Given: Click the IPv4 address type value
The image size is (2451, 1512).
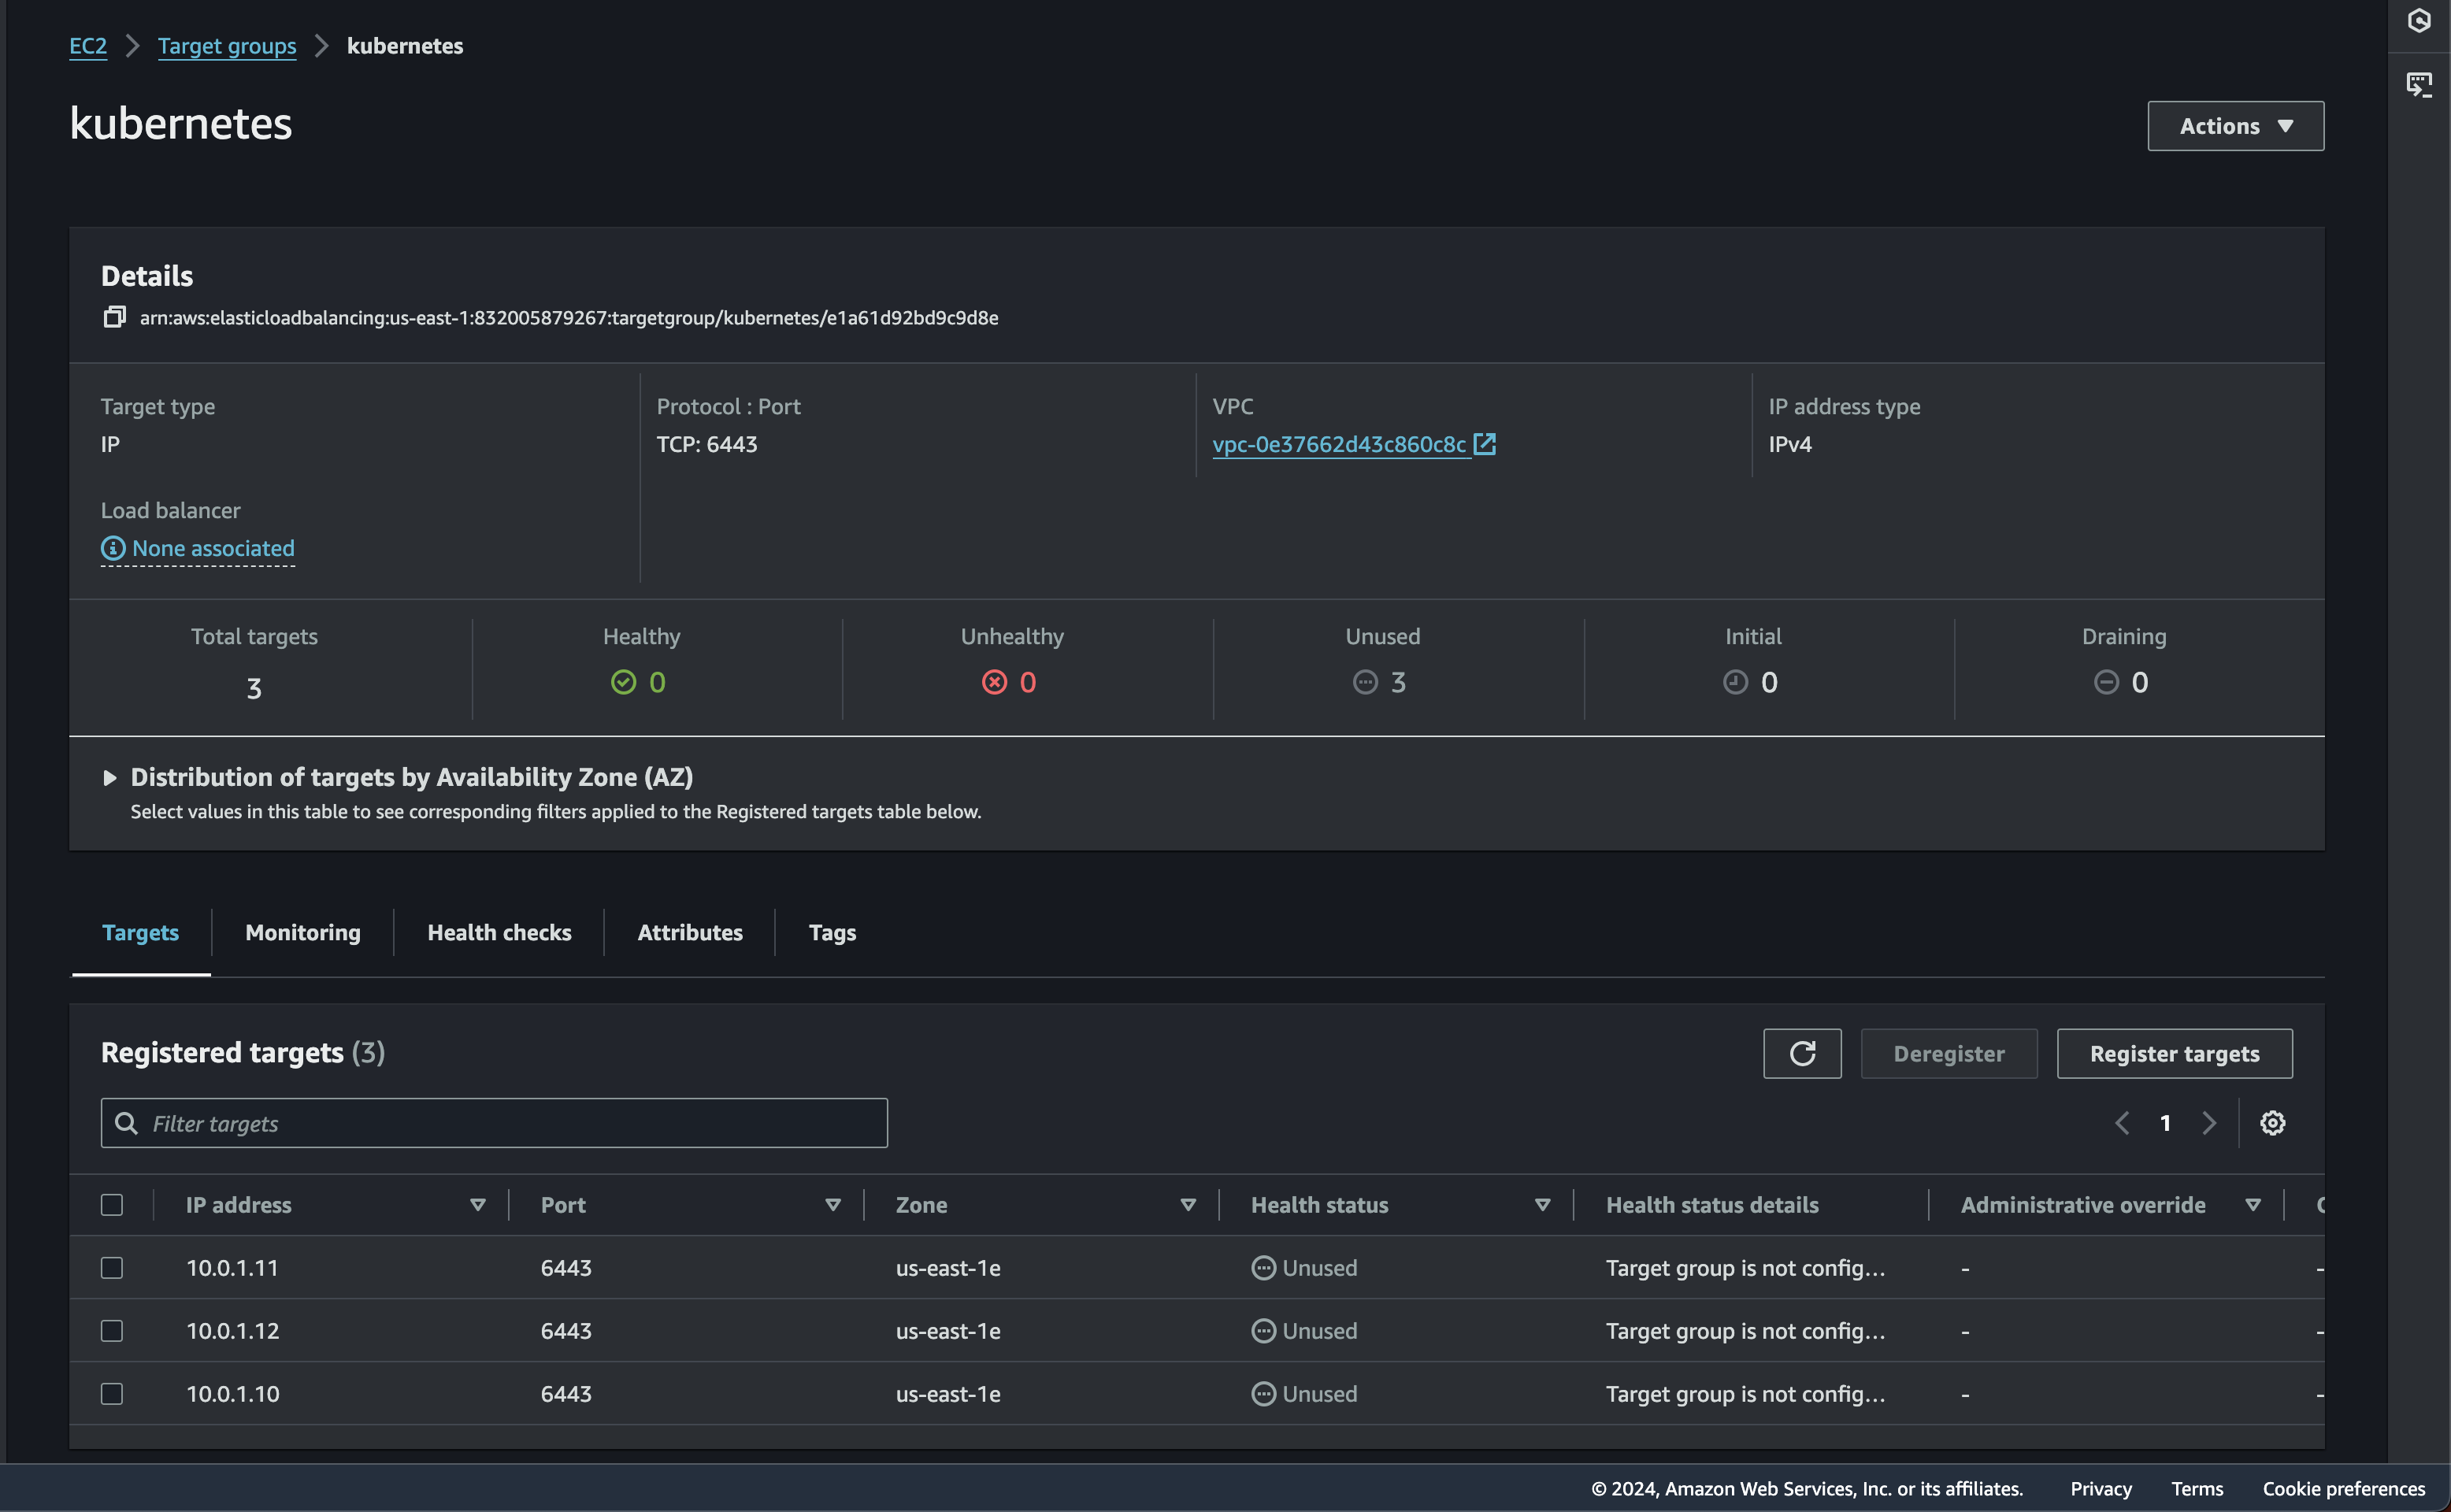Looking at the screenshot, I should (1790, 444).
